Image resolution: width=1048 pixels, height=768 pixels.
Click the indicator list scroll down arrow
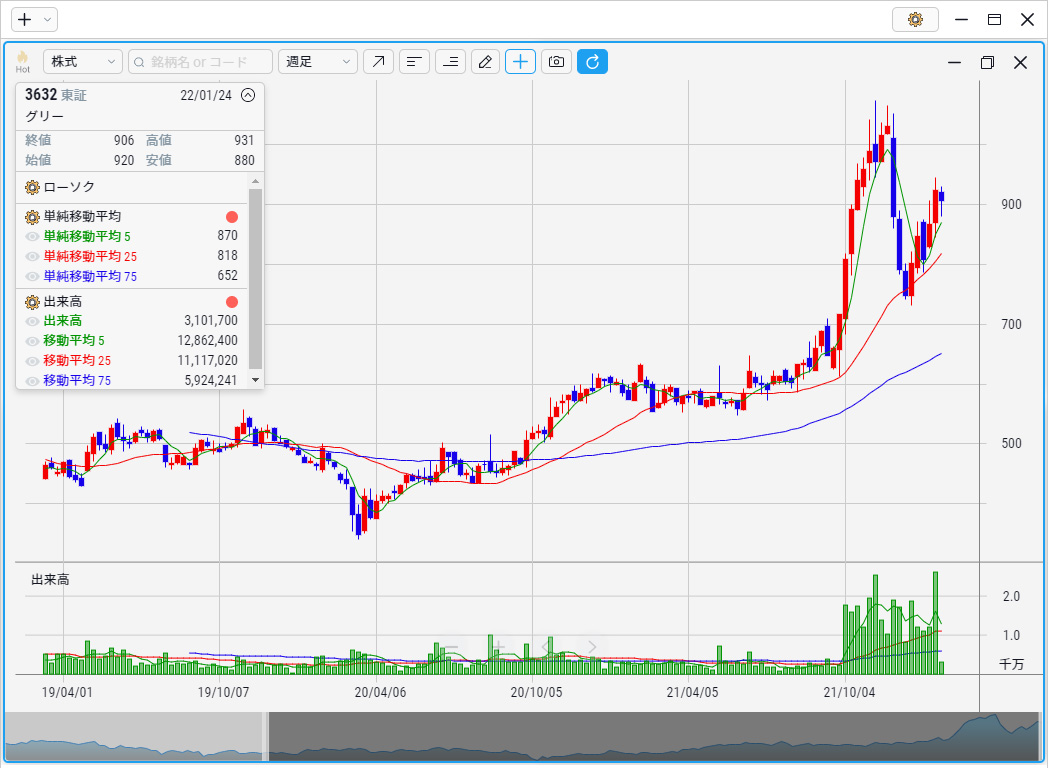point(255,380)
